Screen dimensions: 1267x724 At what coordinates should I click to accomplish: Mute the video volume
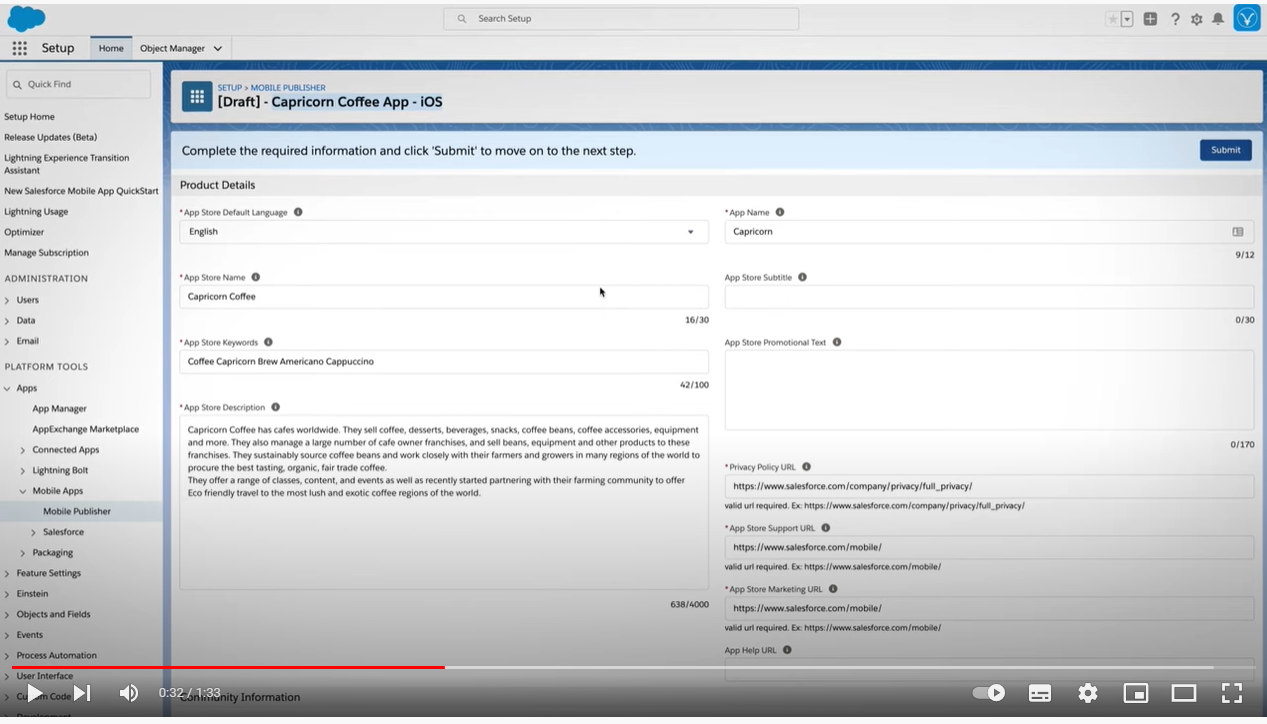(129, 693)
